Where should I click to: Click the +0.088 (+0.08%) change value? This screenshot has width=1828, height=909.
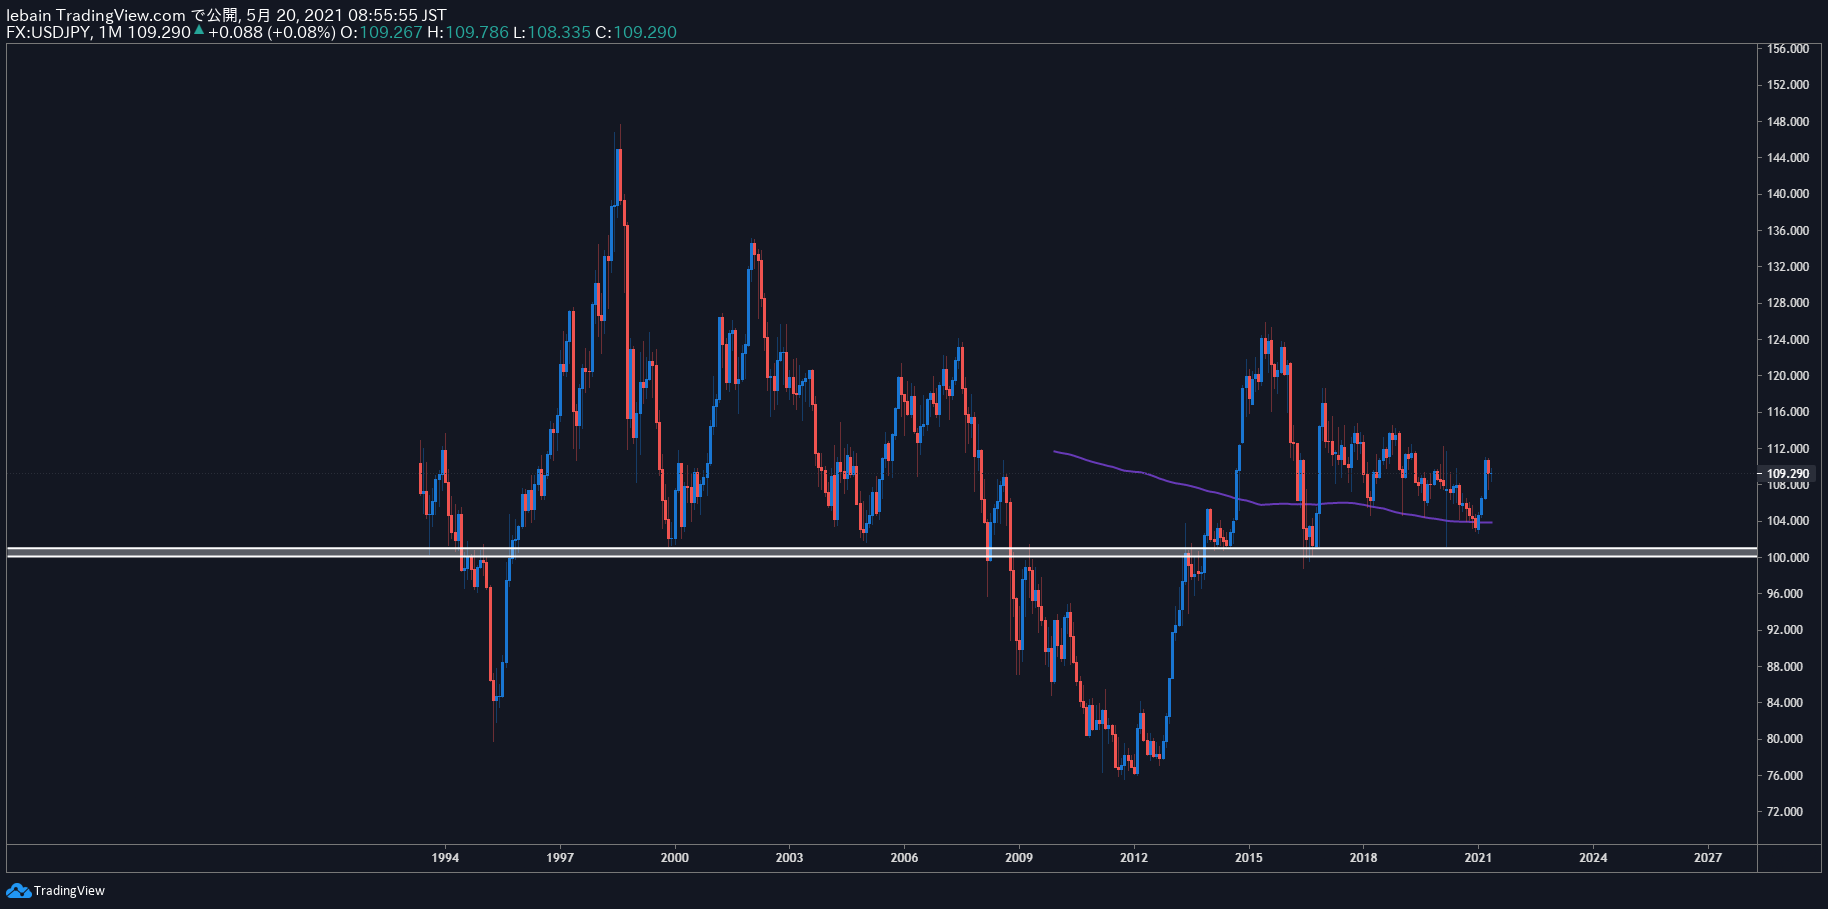[272, 32]
